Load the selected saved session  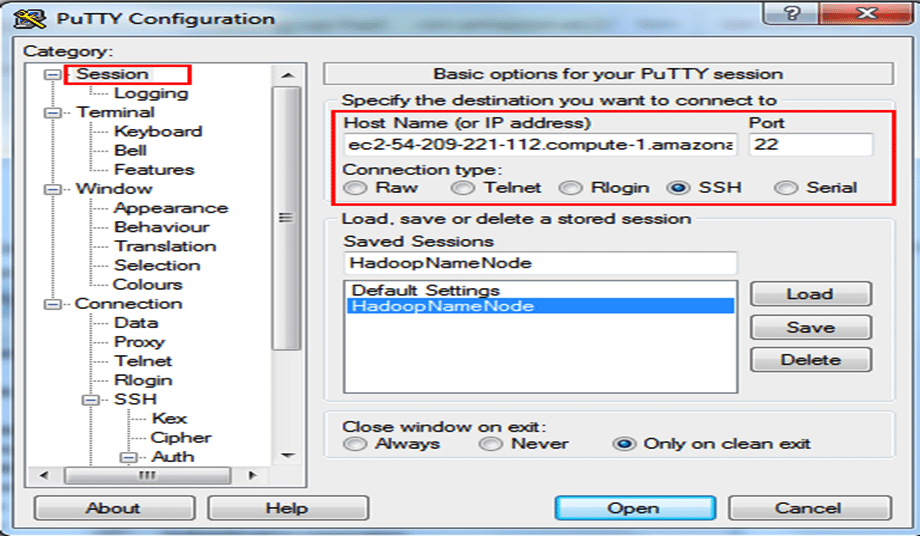point(810,294)
